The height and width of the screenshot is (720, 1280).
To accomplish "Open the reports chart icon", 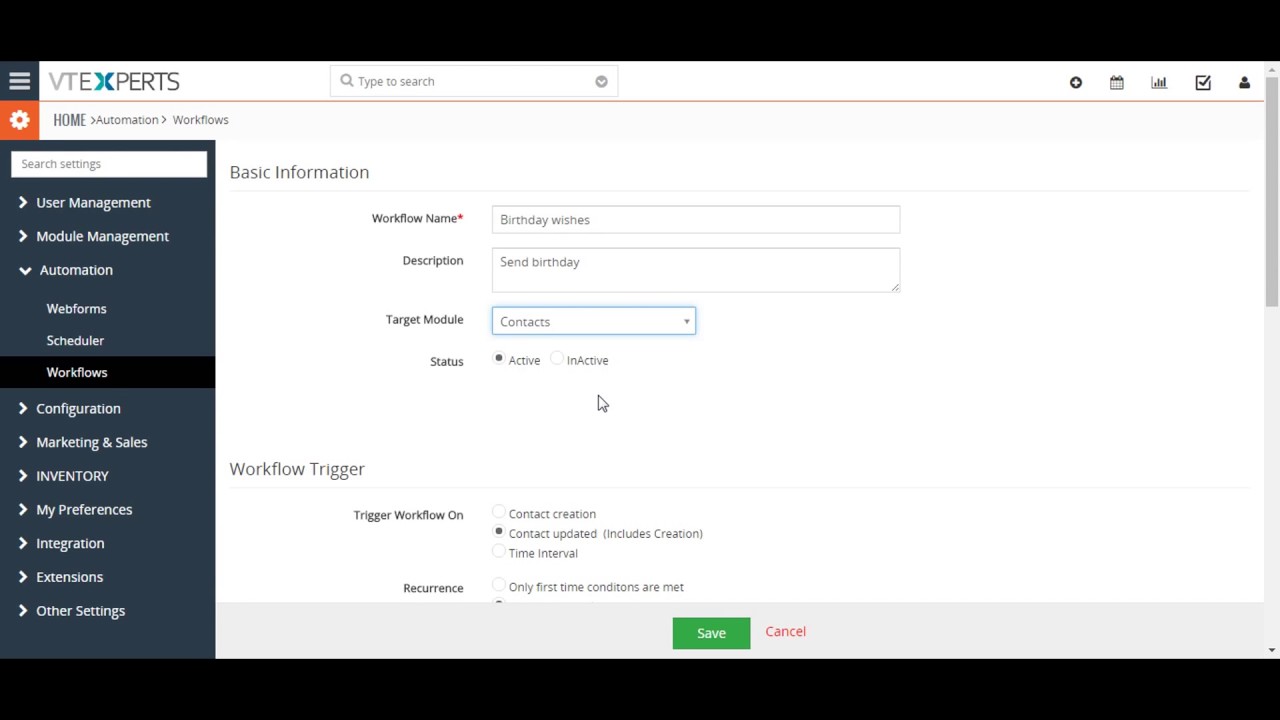I will tap(1159, 82).
